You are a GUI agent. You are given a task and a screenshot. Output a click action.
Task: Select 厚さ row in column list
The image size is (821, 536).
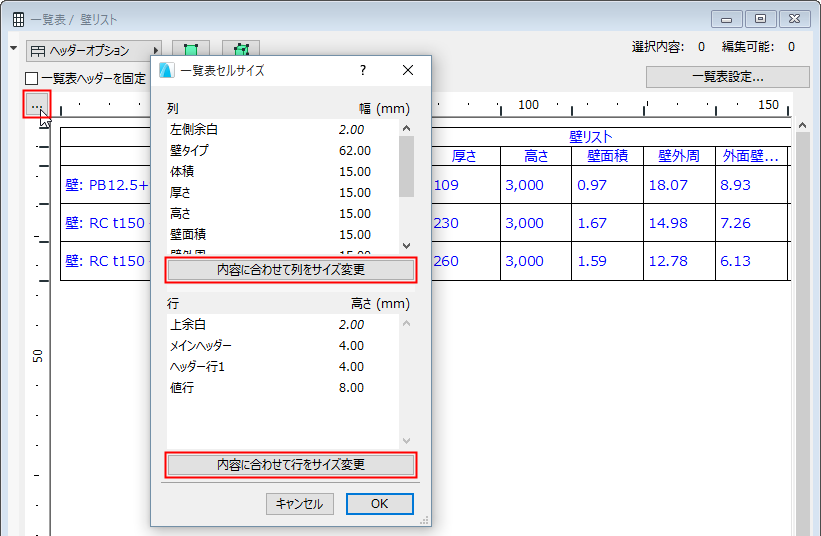point(283,193)
